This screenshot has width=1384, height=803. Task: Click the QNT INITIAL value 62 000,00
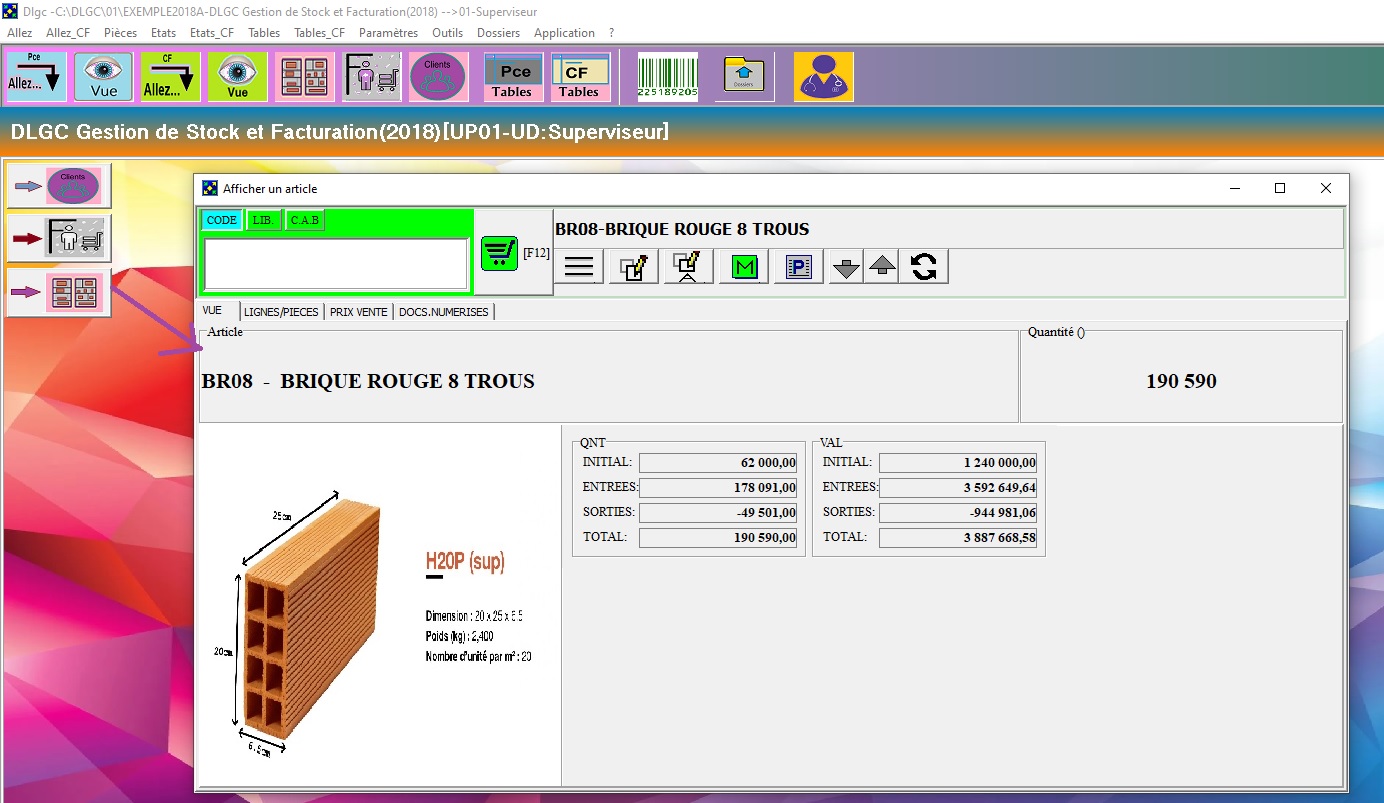pyautogui.click(x=718, y=463)
